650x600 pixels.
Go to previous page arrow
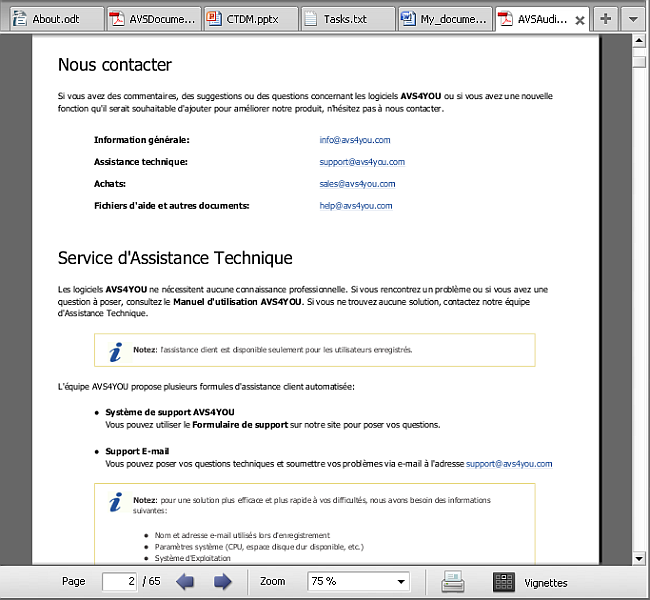click(185, 582)
